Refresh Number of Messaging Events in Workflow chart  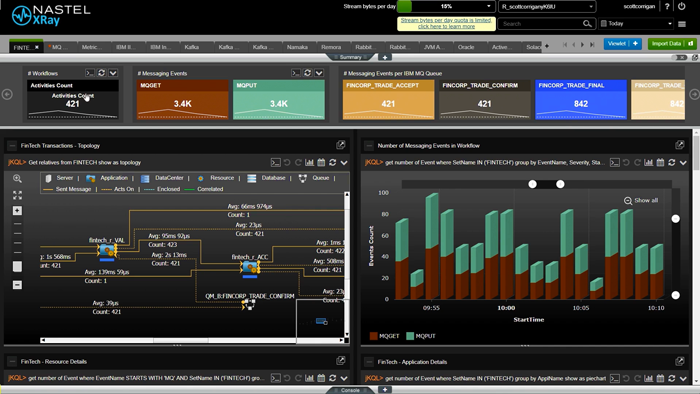[x=671, y=162]
